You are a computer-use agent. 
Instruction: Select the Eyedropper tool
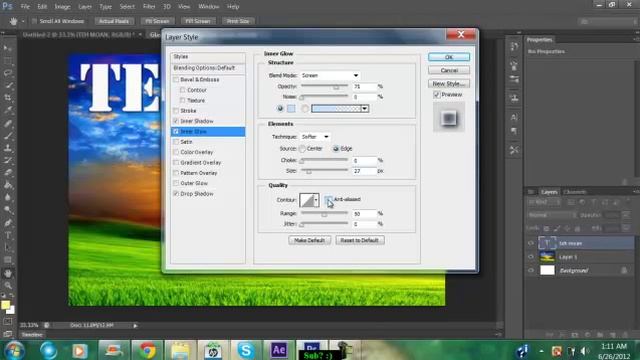8,110
